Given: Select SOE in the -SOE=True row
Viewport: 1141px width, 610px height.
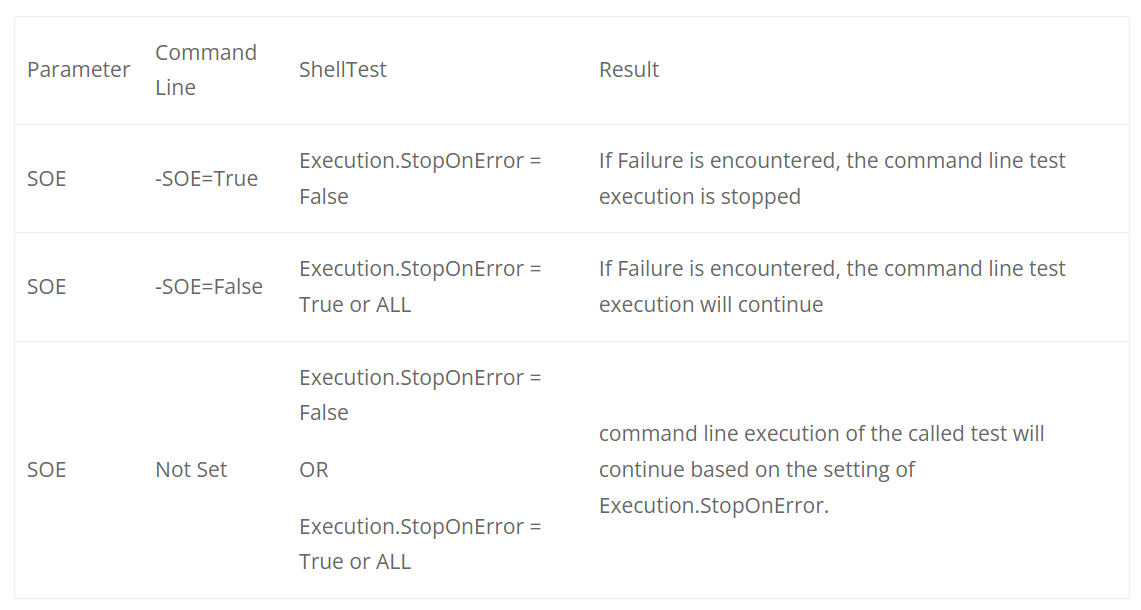Looking at the screenshot, I should pos(46,179).
